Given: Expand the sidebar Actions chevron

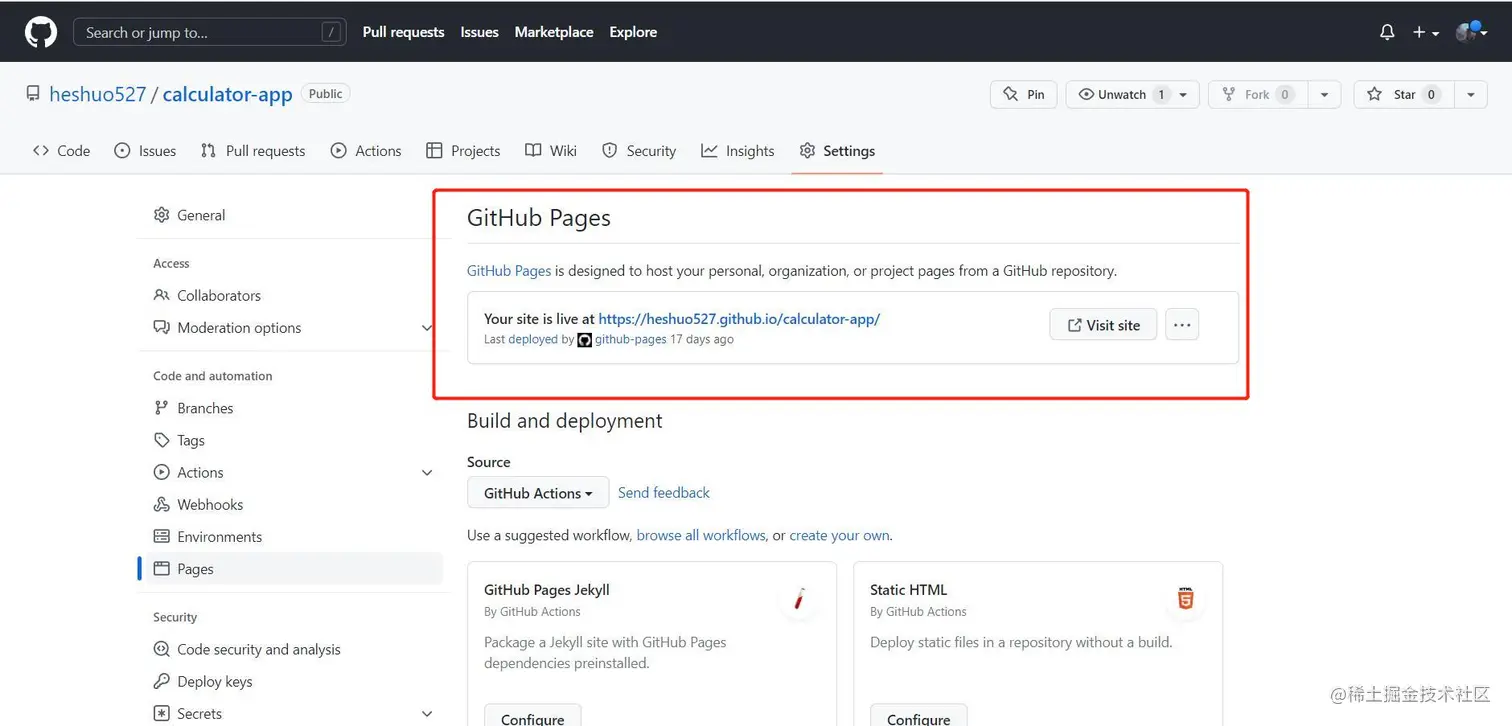Looking at the screenshot, I should (427, 473).
